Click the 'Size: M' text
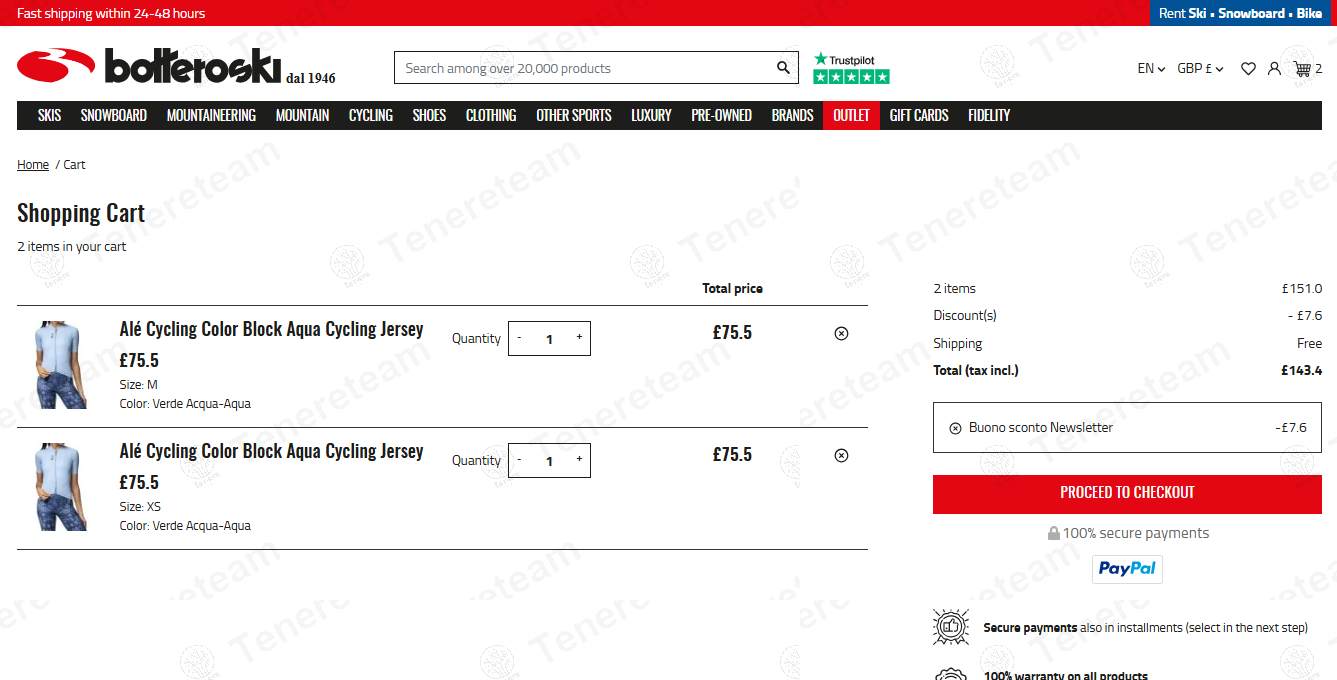Screen dimensions: 1337x680 tap(139, 385)
